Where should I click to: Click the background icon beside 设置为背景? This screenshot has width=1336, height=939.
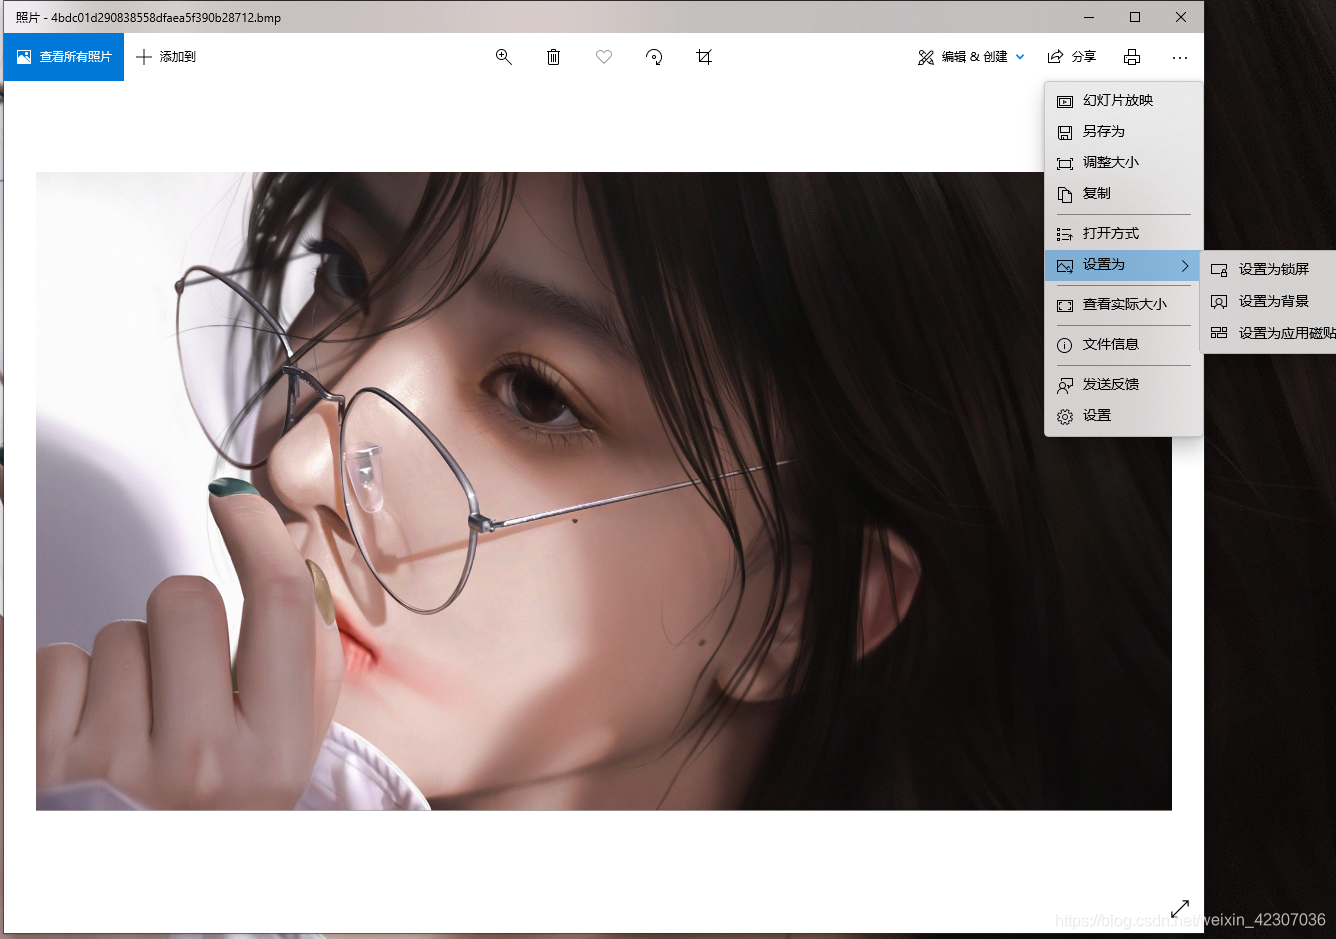point(1219,301)
